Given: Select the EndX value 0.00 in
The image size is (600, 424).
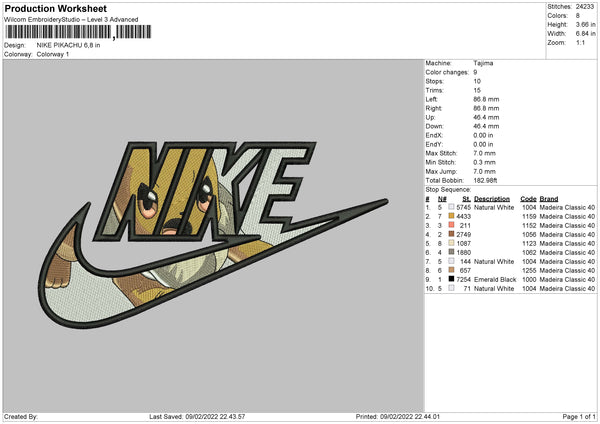Looking at the screenshot, I should click(483, 135).
